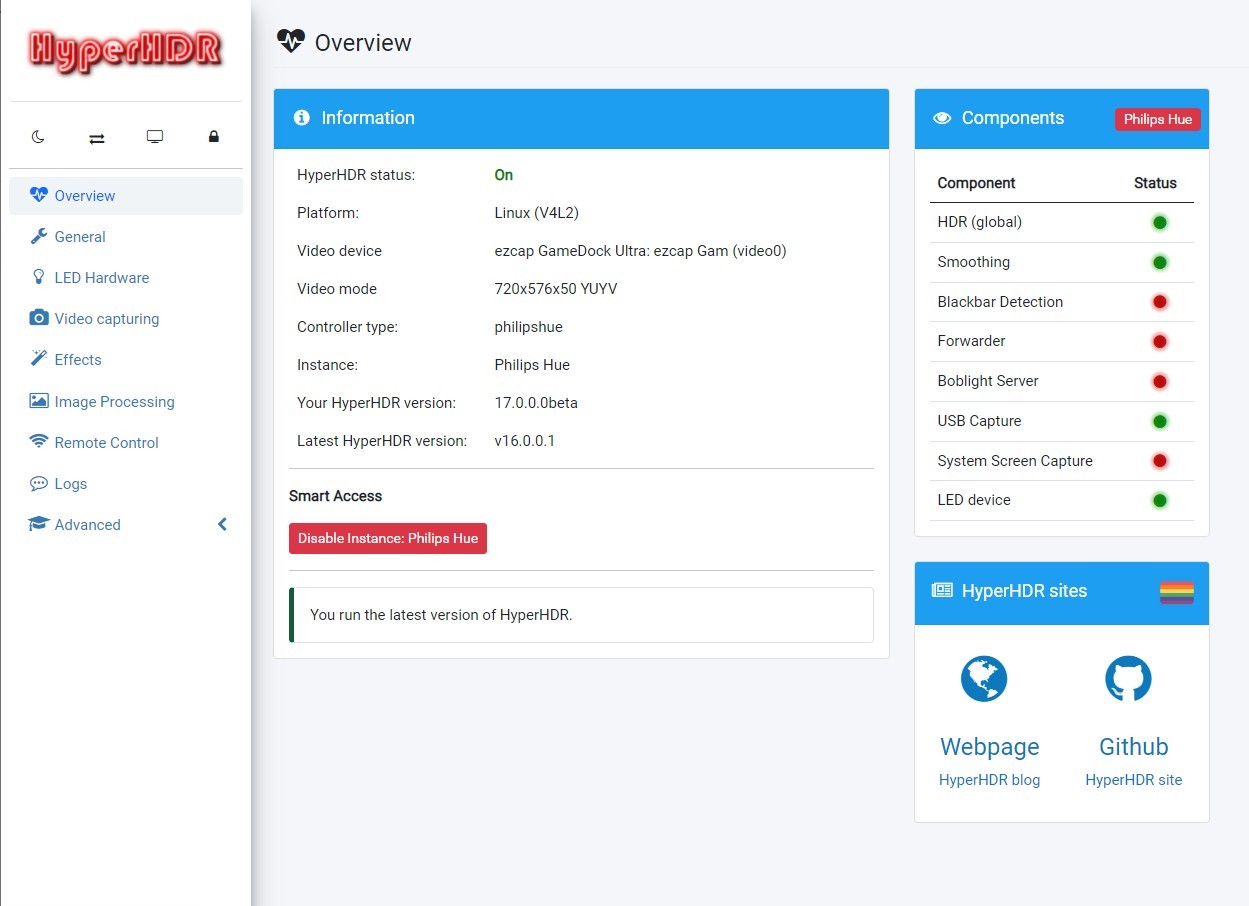Click the red Philips Hue badge
This screenshot has width=1249, height=906.
pyautogui.click(x=1158, y=119)
